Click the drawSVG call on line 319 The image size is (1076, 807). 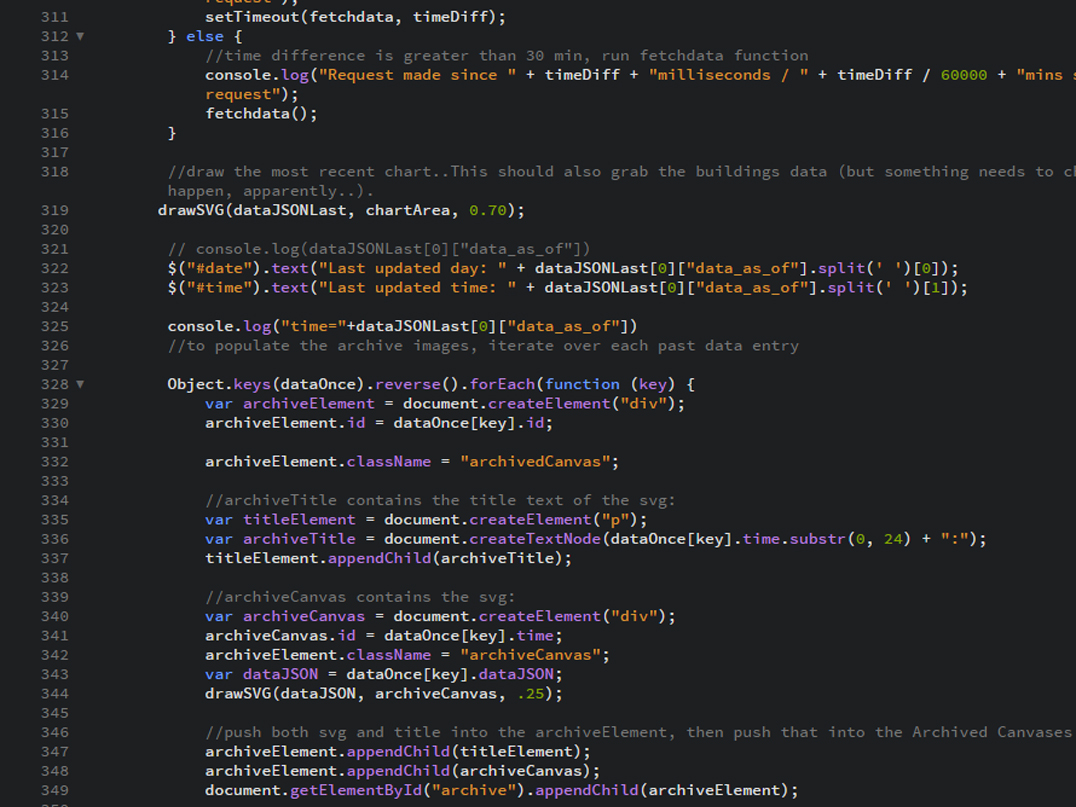click(x=191, y=210)
